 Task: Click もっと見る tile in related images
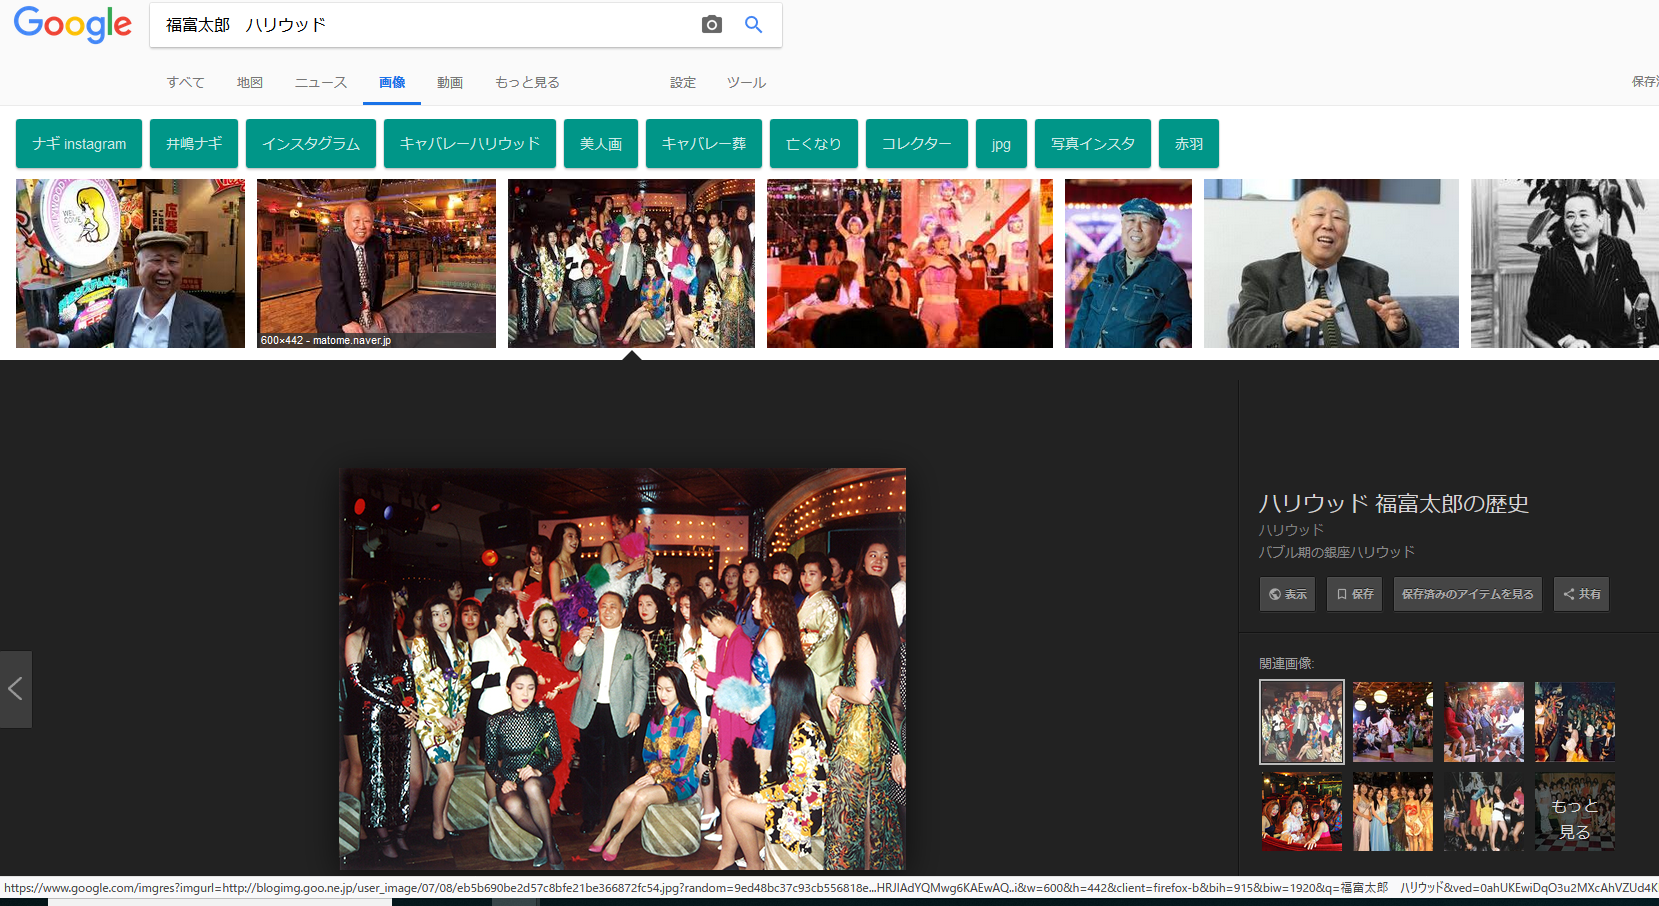point(1574,812)
